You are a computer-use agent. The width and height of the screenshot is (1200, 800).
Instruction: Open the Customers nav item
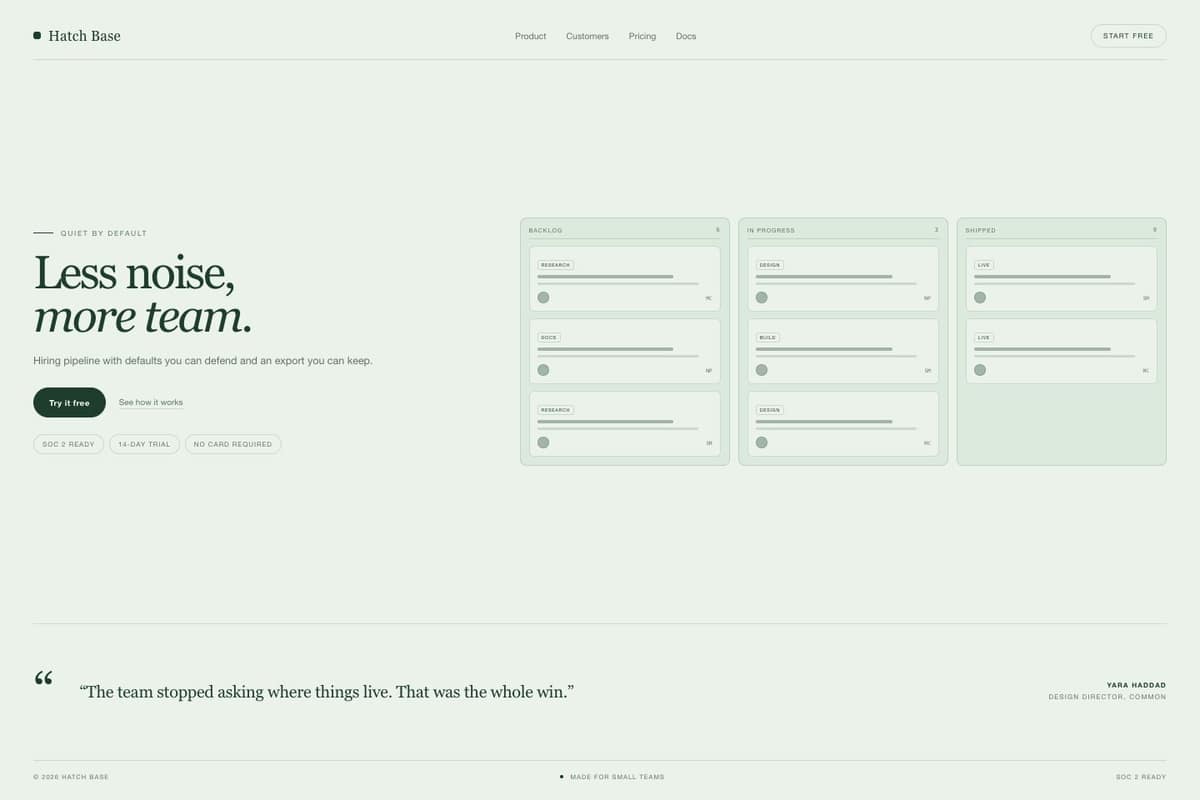point(587,36)
